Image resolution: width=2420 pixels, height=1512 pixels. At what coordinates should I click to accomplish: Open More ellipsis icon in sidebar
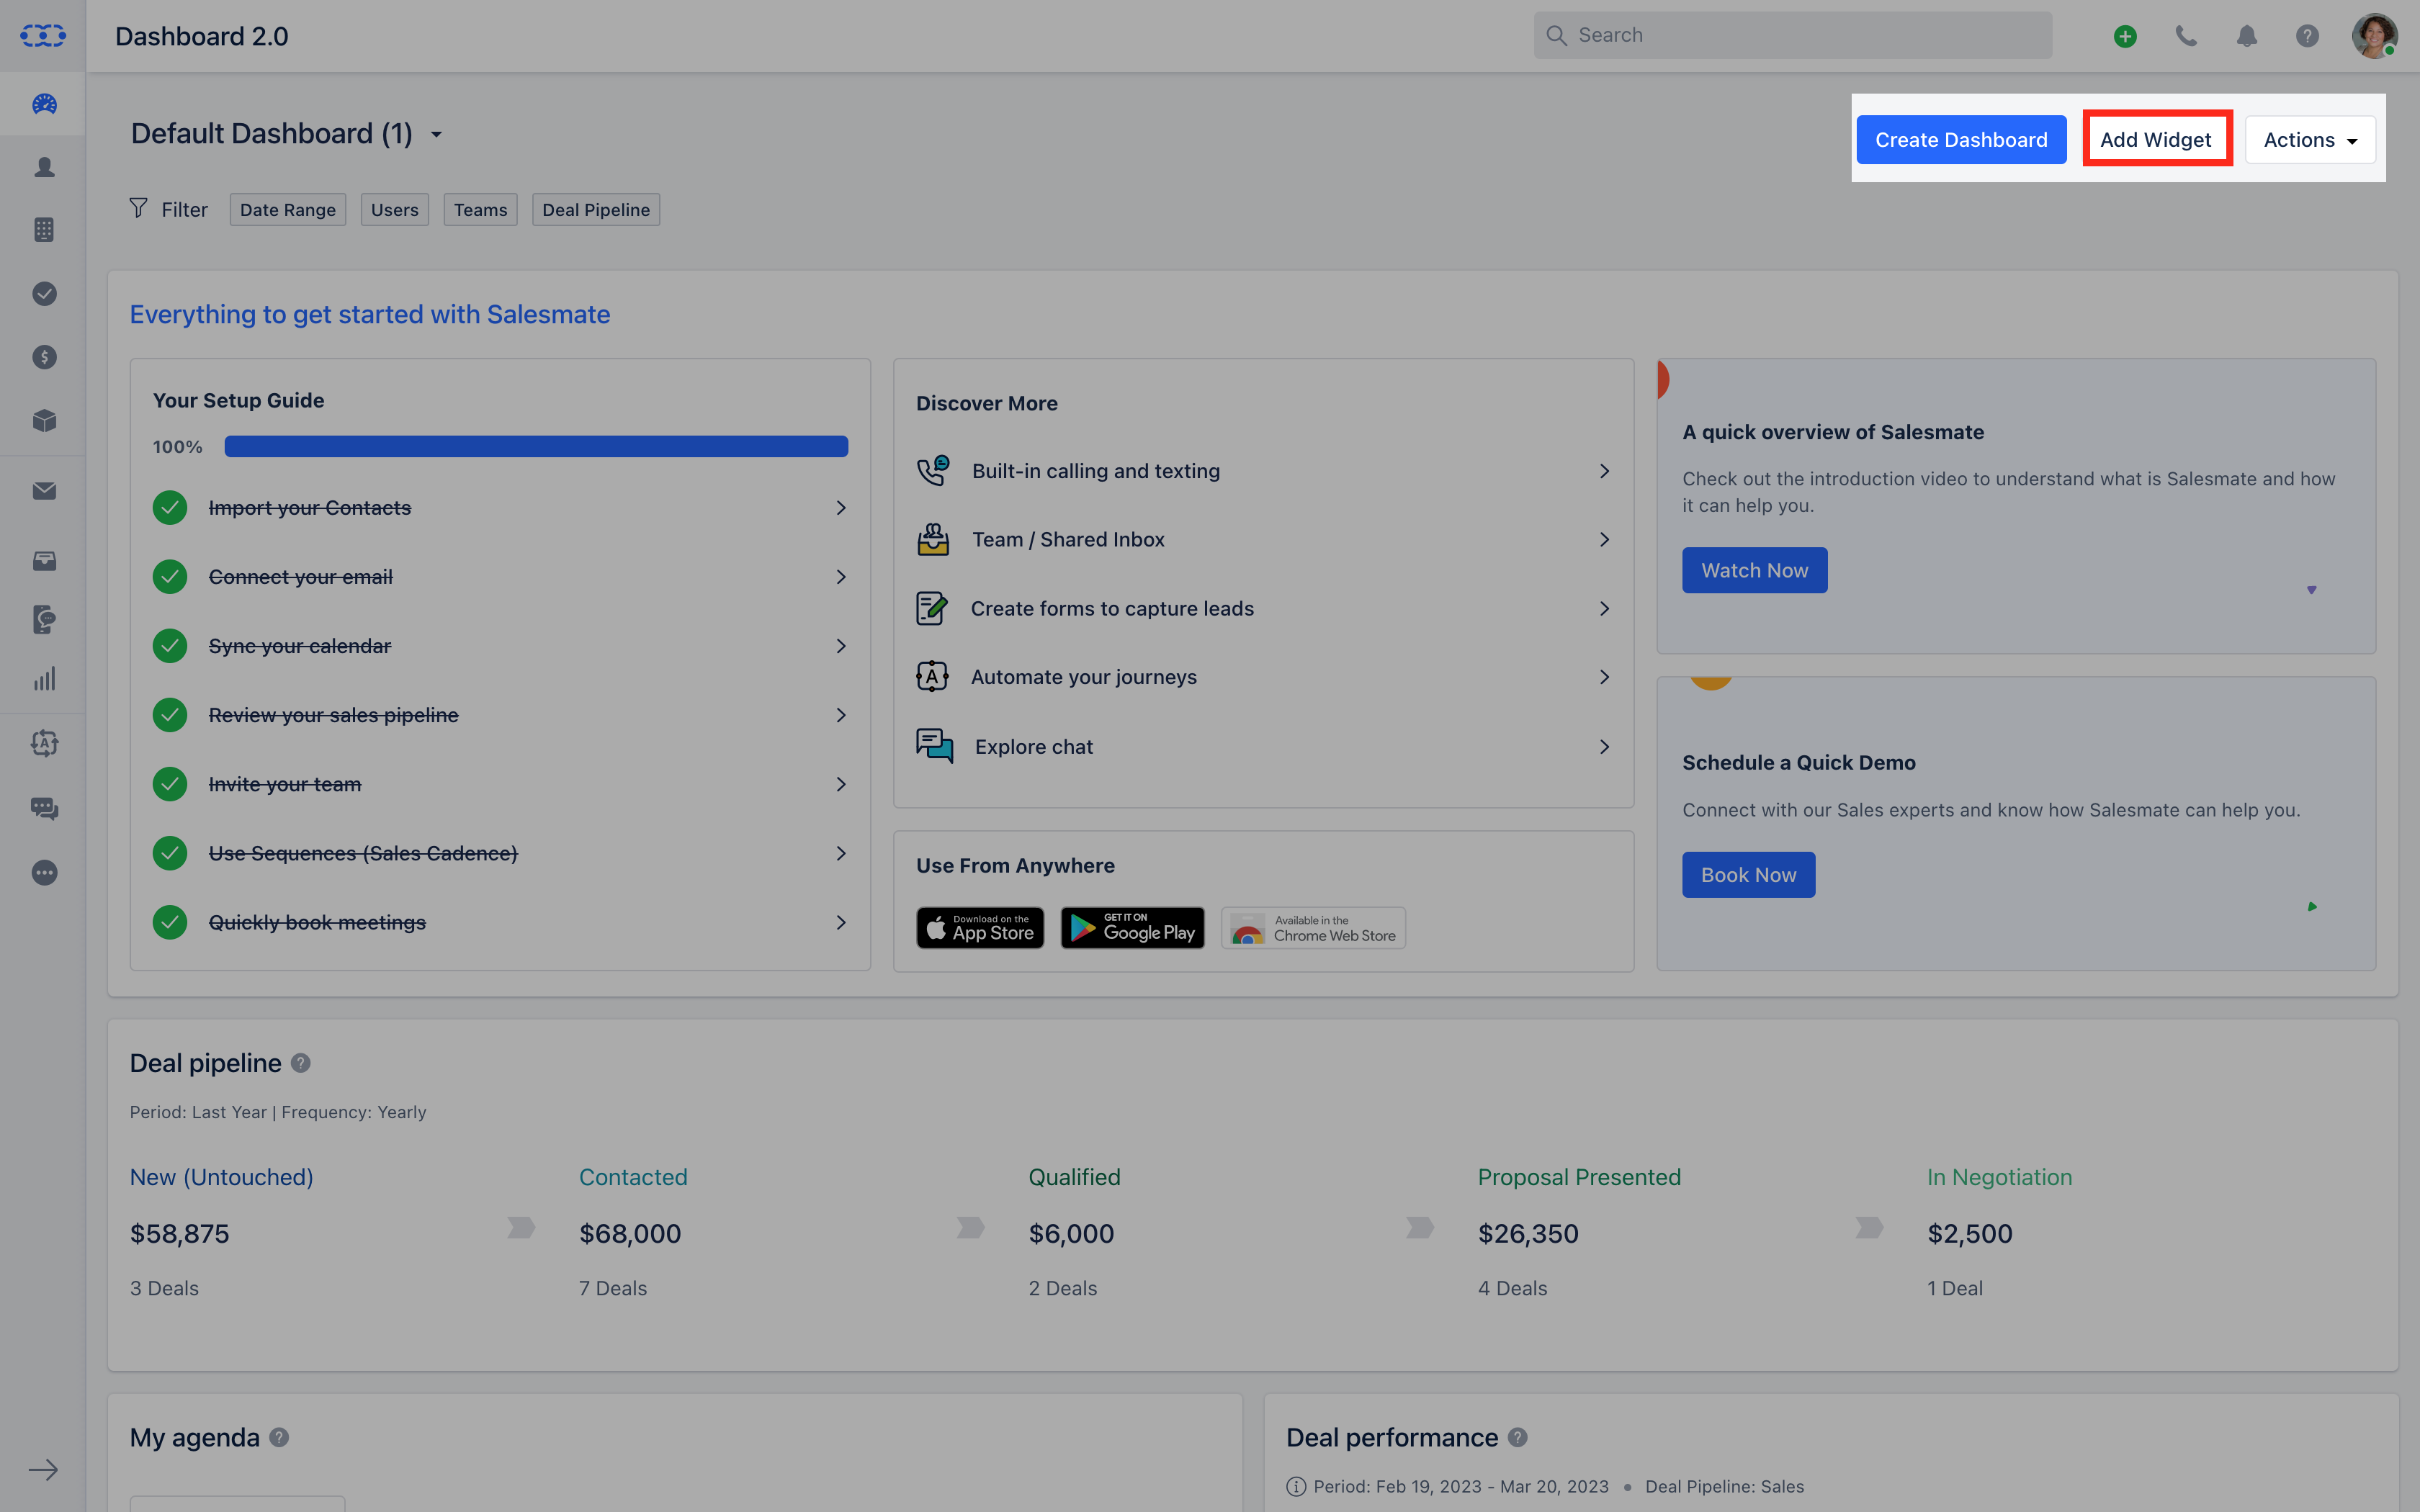pos(44,872)
